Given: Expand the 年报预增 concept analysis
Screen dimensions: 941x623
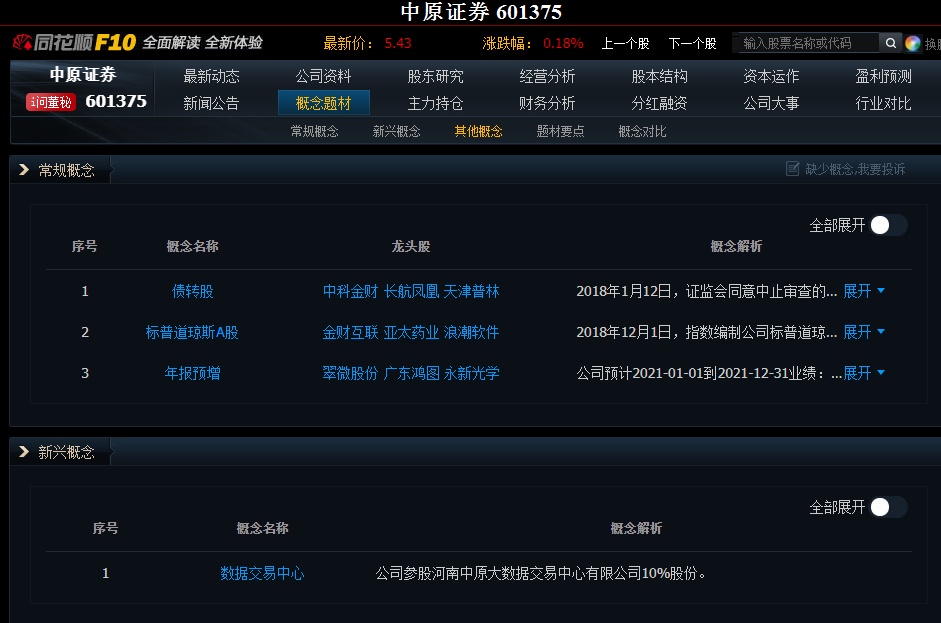Looking at the screenshot, I should pos(864,373).
